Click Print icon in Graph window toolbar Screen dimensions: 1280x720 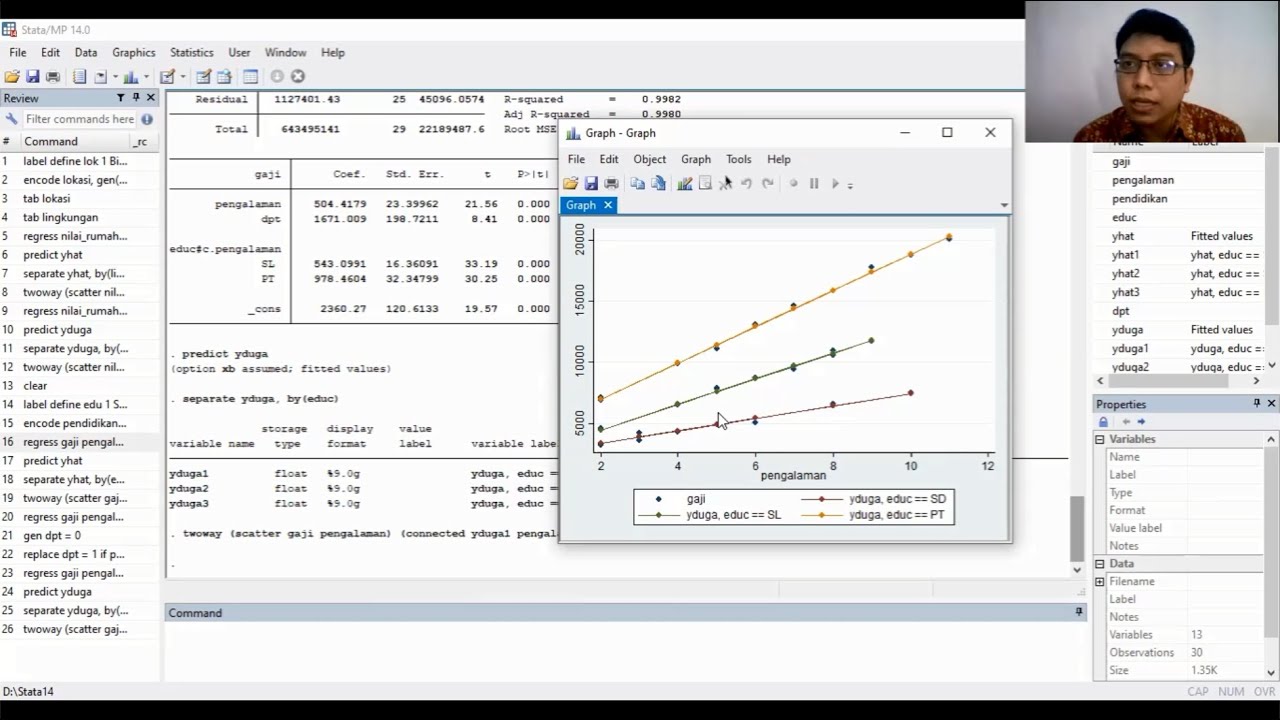[611, 184]
